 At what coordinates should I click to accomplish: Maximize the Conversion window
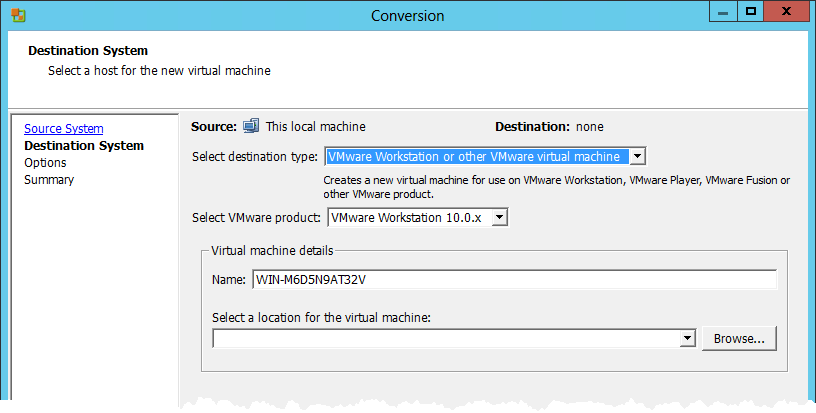(x=750, y=12)
